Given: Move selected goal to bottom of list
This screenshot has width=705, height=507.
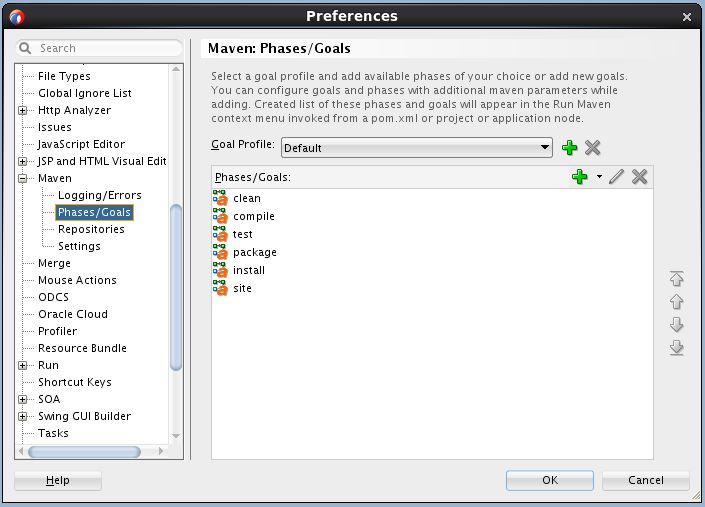Looking at the screenshot, I should point(677,348).
